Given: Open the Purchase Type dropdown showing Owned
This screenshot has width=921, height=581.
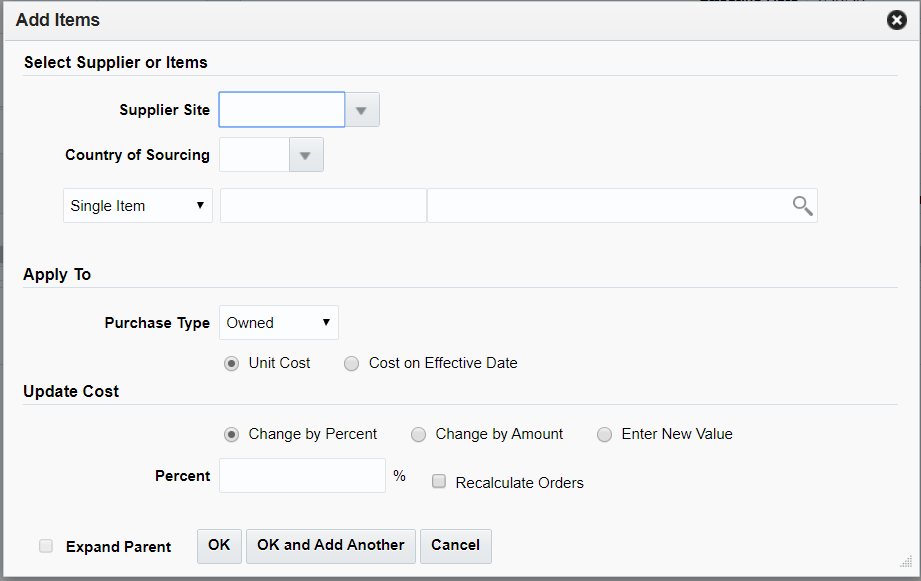Looking at the screenshot, I should [x=278, y=322].
